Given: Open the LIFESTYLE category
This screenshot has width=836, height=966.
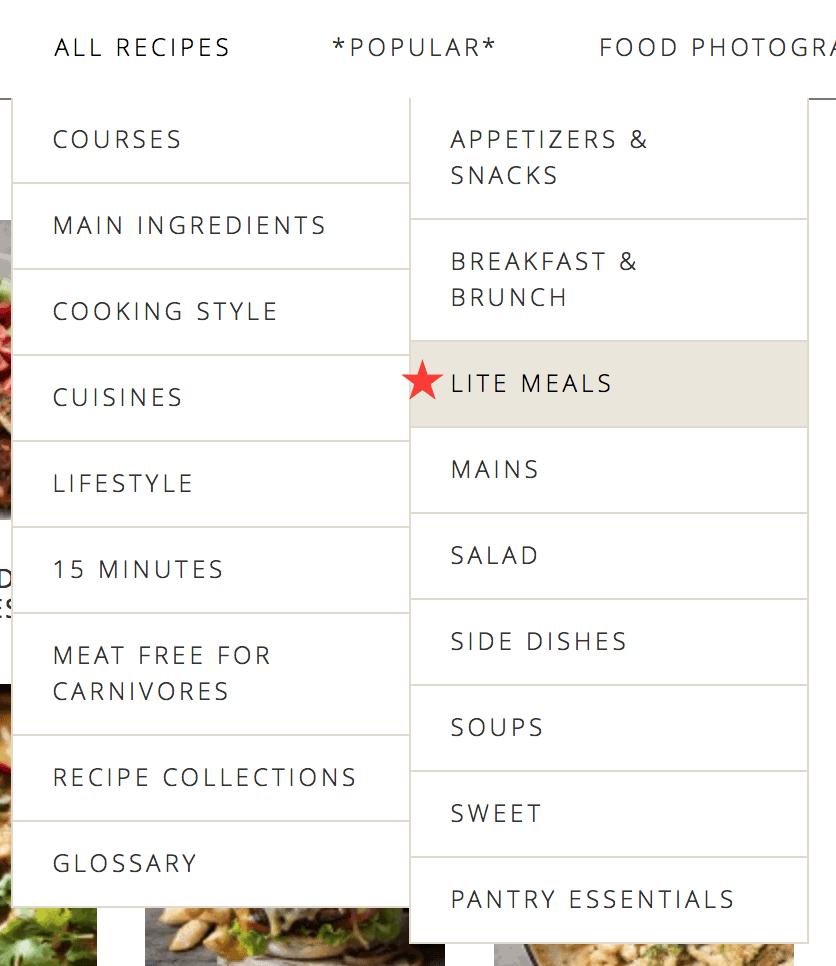Looking at the screenshot, I should tap(123, 484).
